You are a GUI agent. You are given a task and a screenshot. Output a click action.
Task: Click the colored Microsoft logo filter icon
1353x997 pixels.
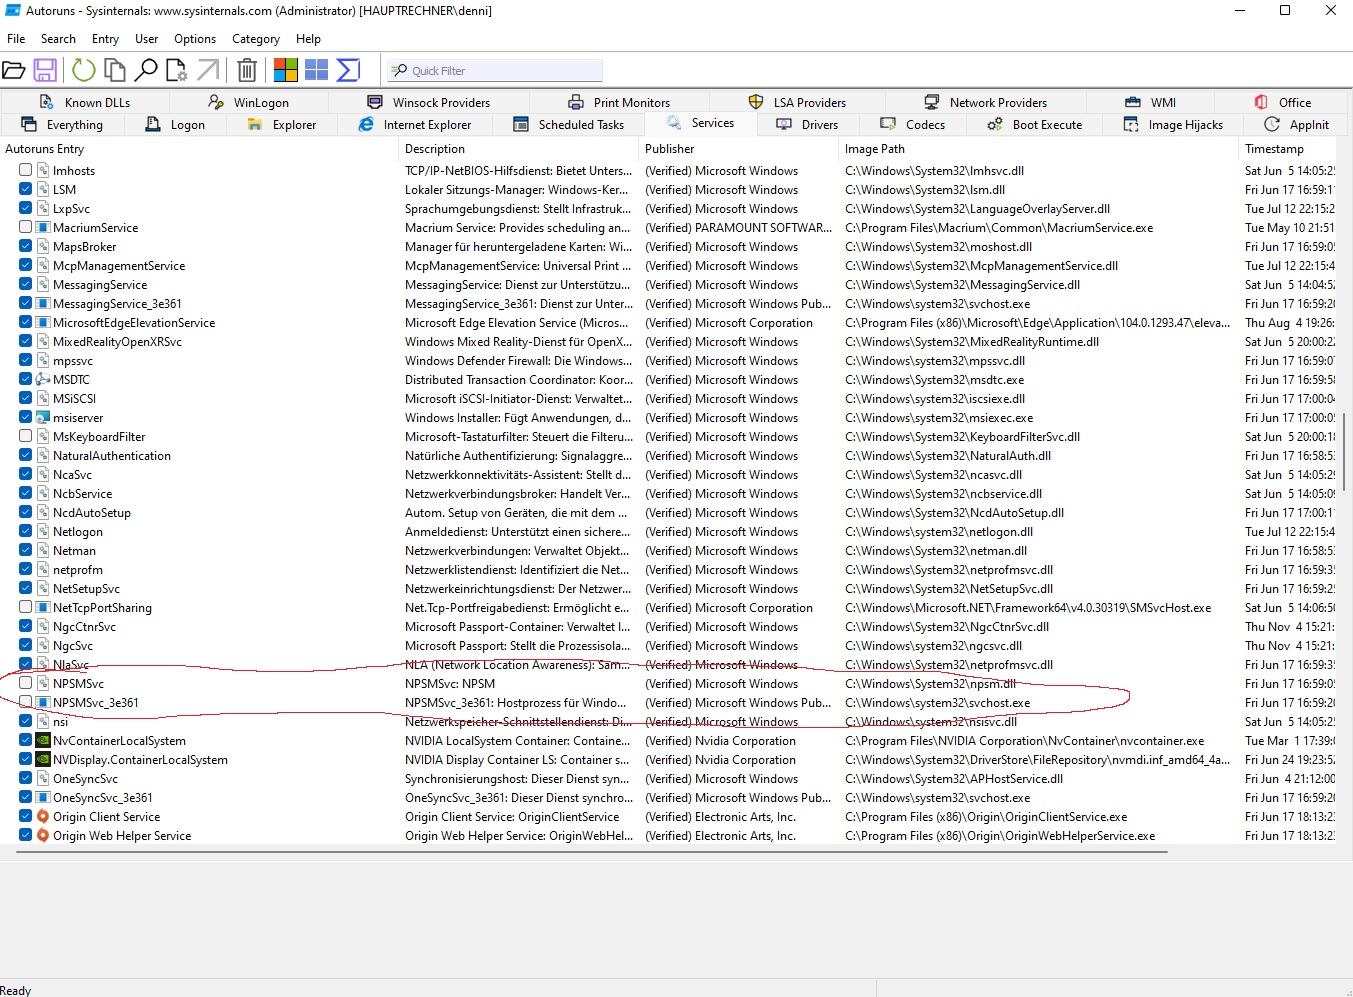[x=286, y=70]
